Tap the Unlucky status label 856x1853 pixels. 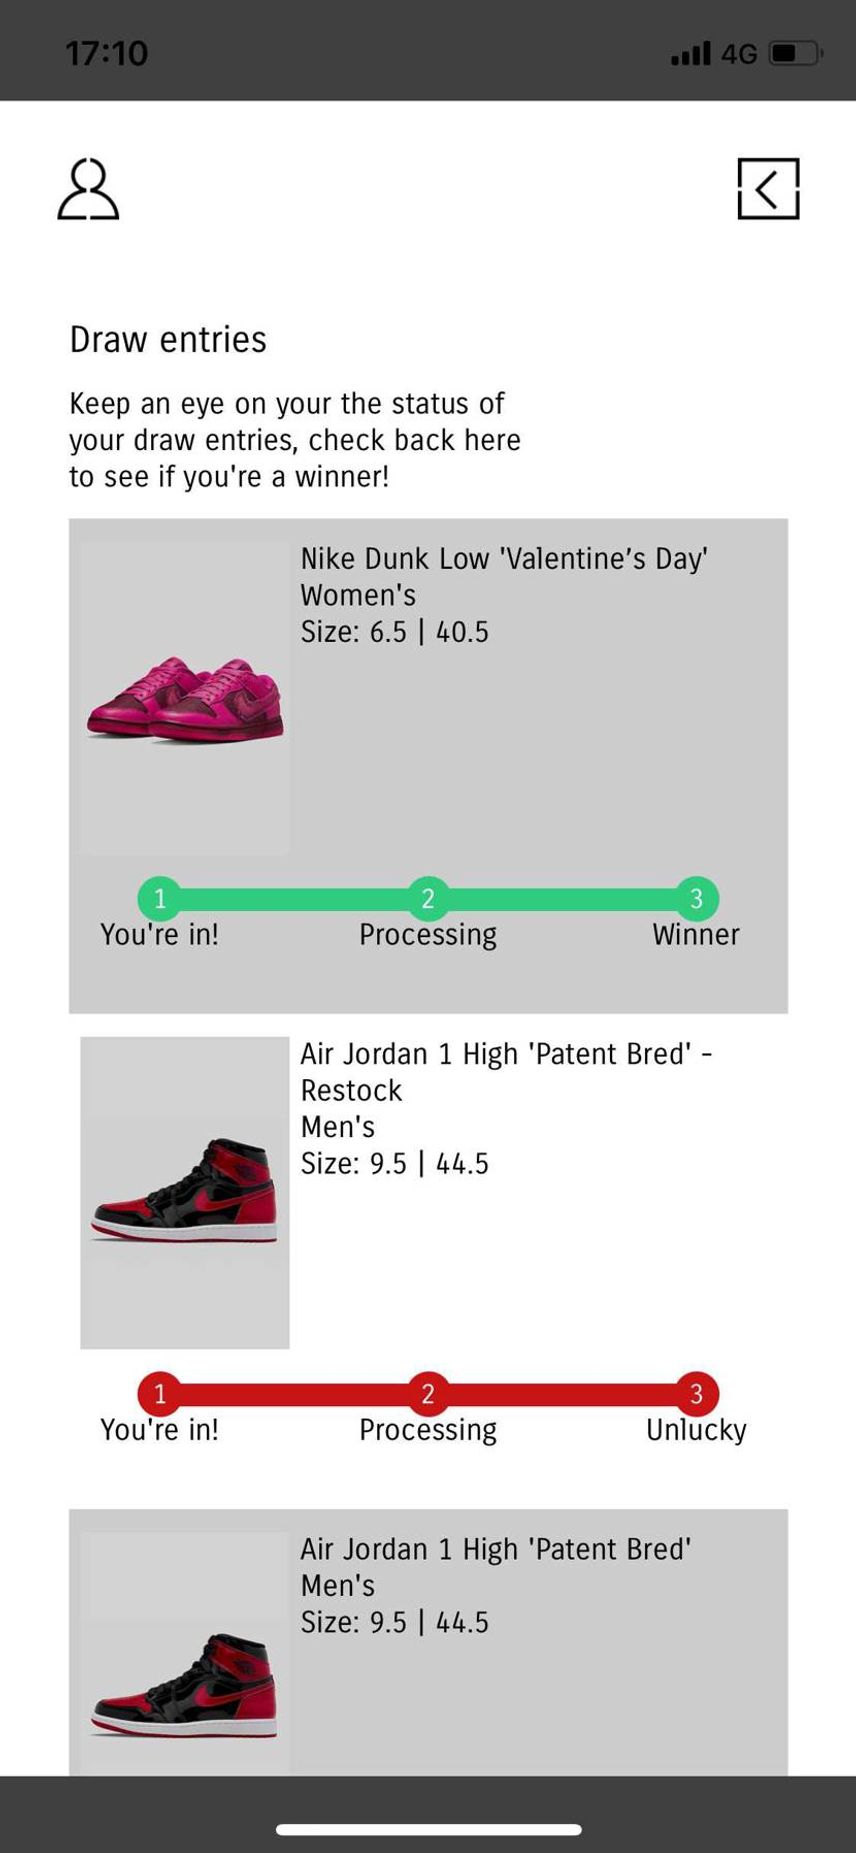(x=696, y=1430)
